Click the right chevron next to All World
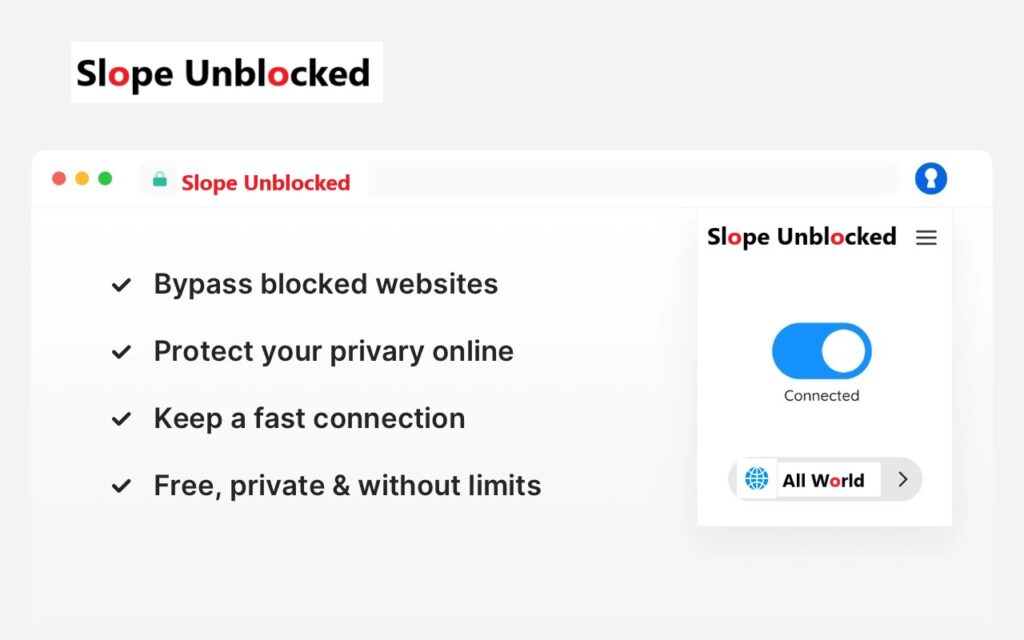This screenshot has height=640, width=1024. (x=902, y=479)
